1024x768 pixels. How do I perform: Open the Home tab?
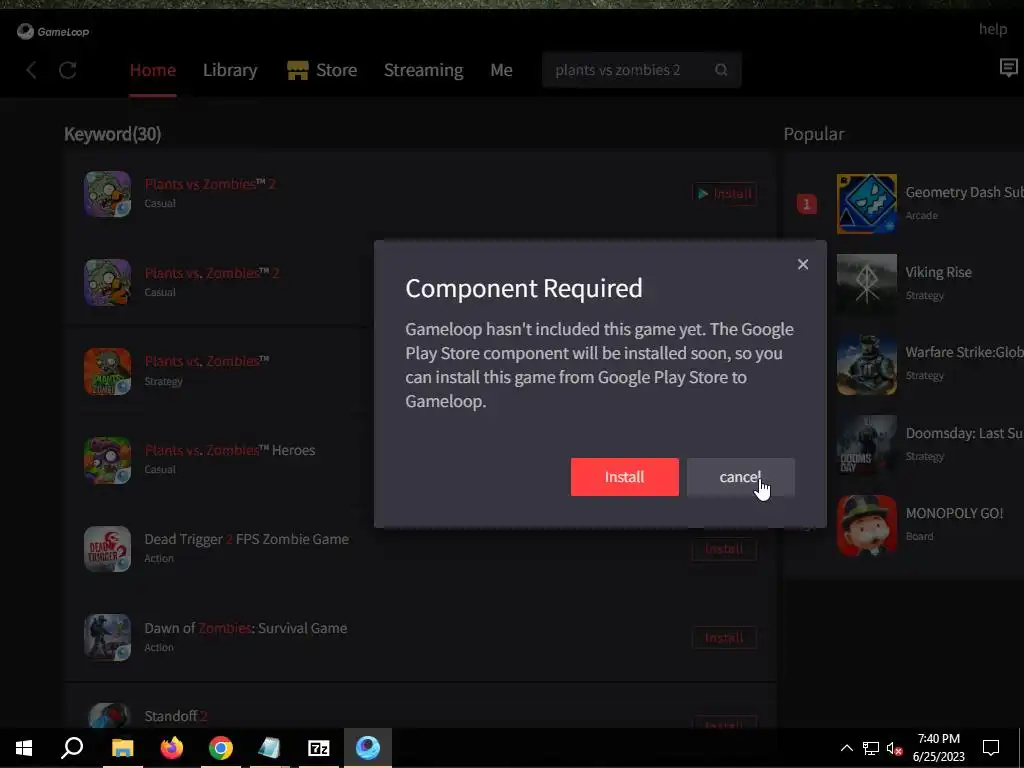pyautogui.click(x=153, y=70)
